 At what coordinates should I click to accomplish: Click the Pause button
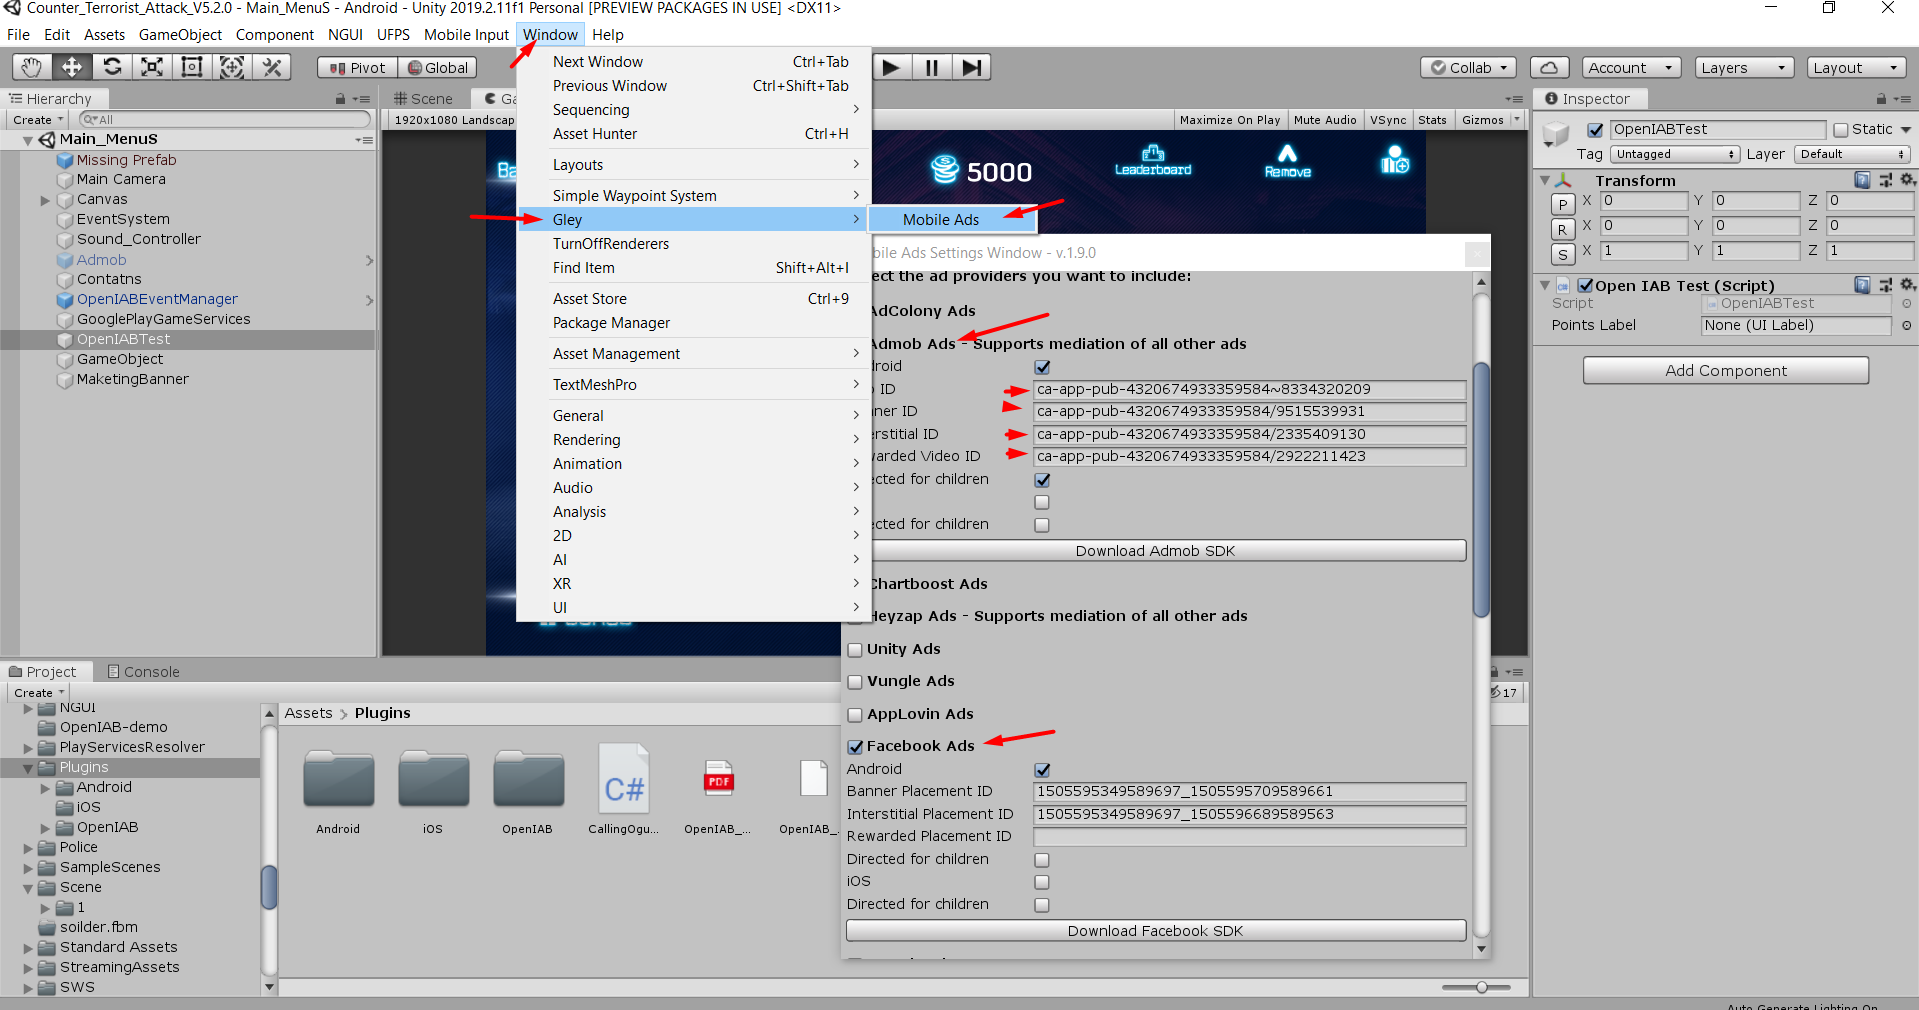(x=931, y=67)
